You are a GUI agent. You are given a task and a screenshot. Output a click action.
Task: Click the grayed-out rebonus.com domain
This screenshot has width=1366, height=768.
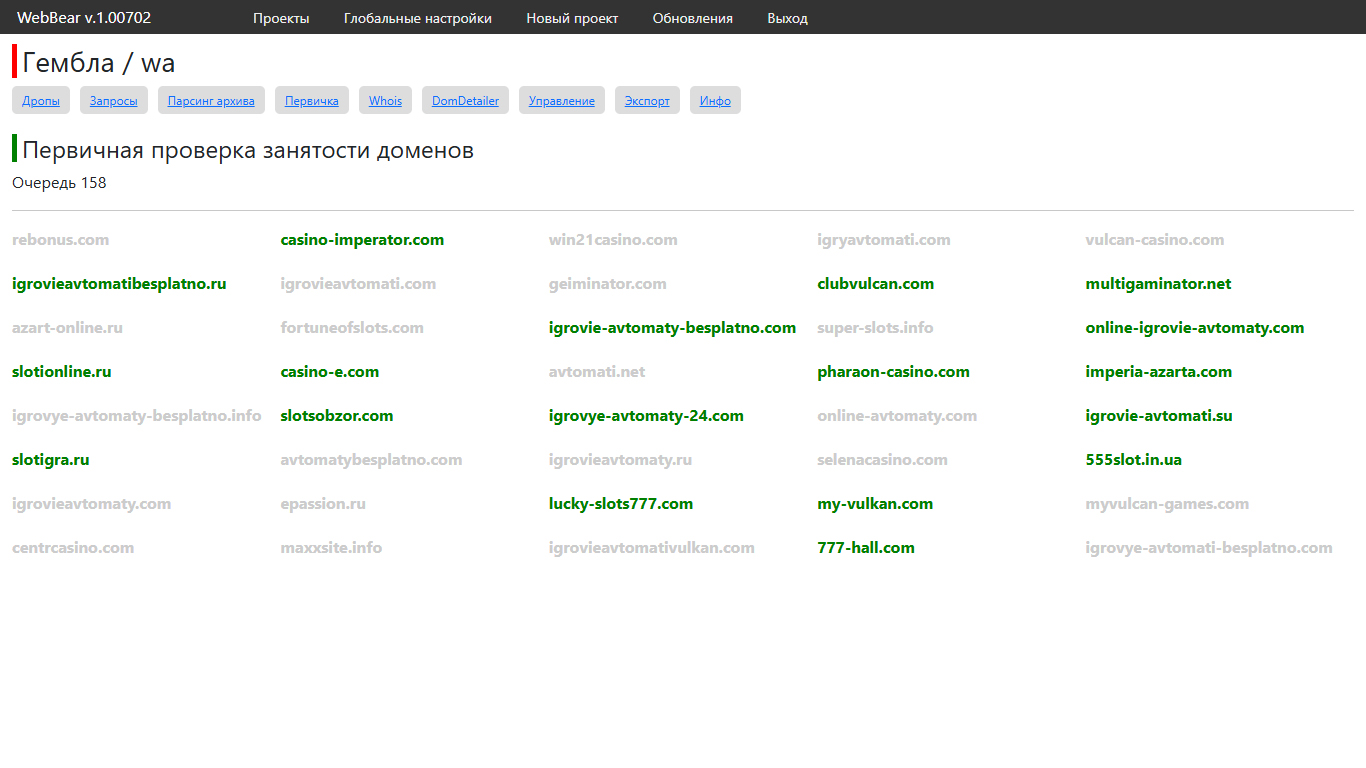point(60,240)
